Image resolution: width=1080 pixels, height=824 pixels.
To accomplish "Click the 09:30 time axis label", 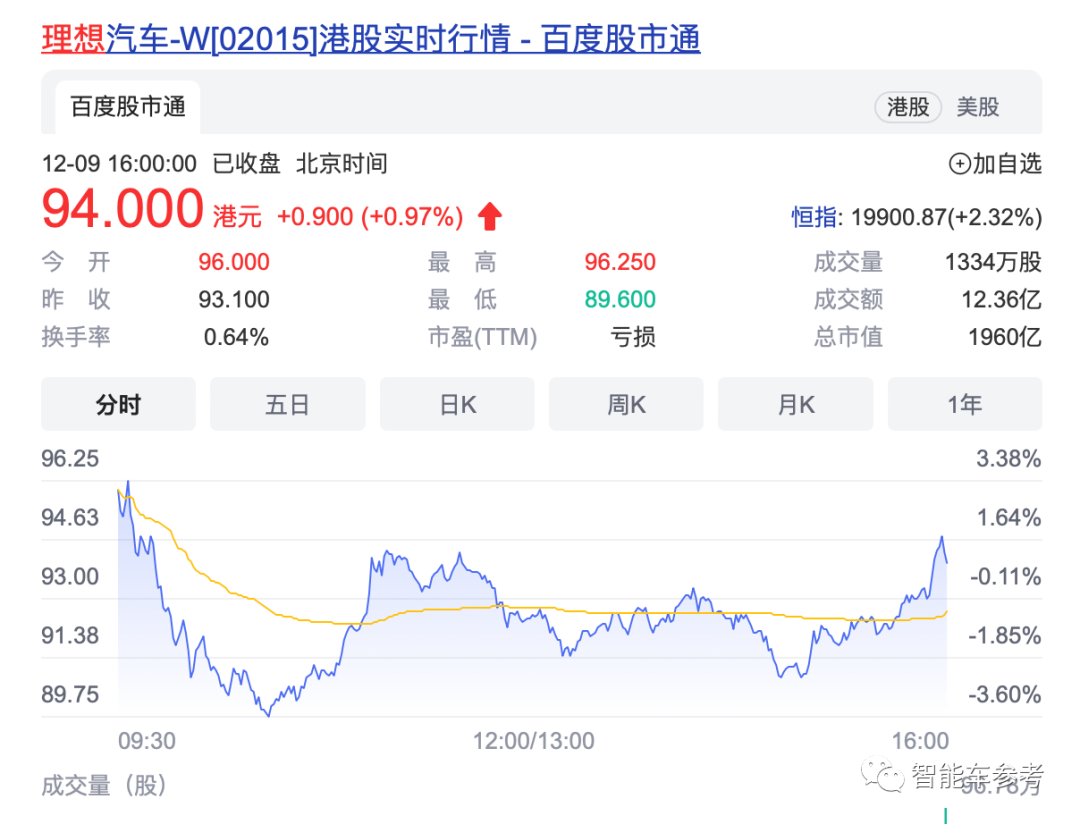I will [147, 741].
